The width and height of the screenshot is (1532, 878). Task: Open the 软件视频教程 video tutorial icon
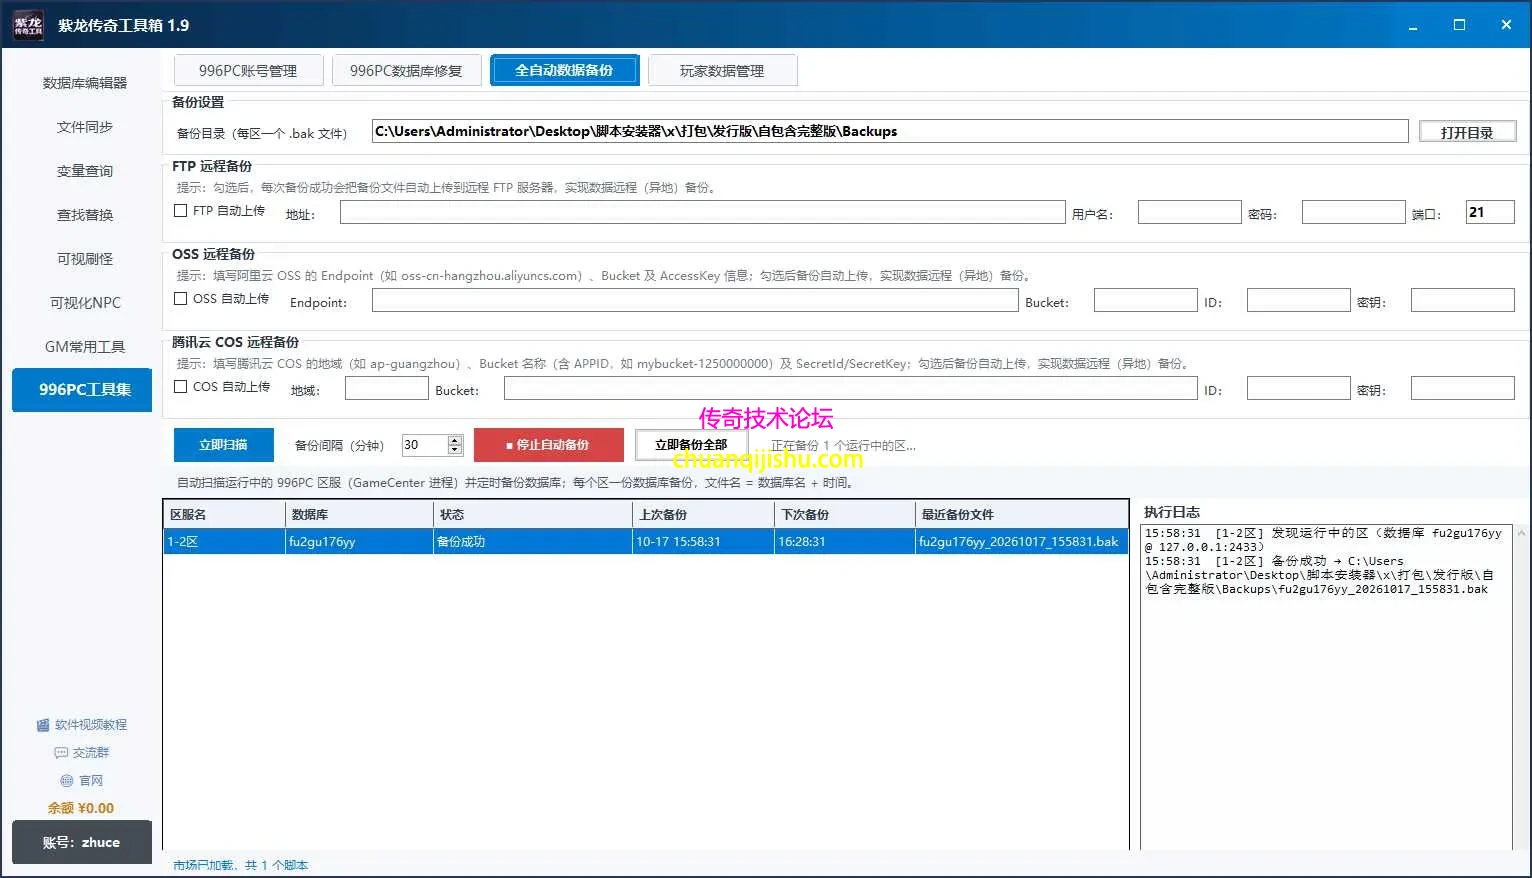[x=43, y=725]
